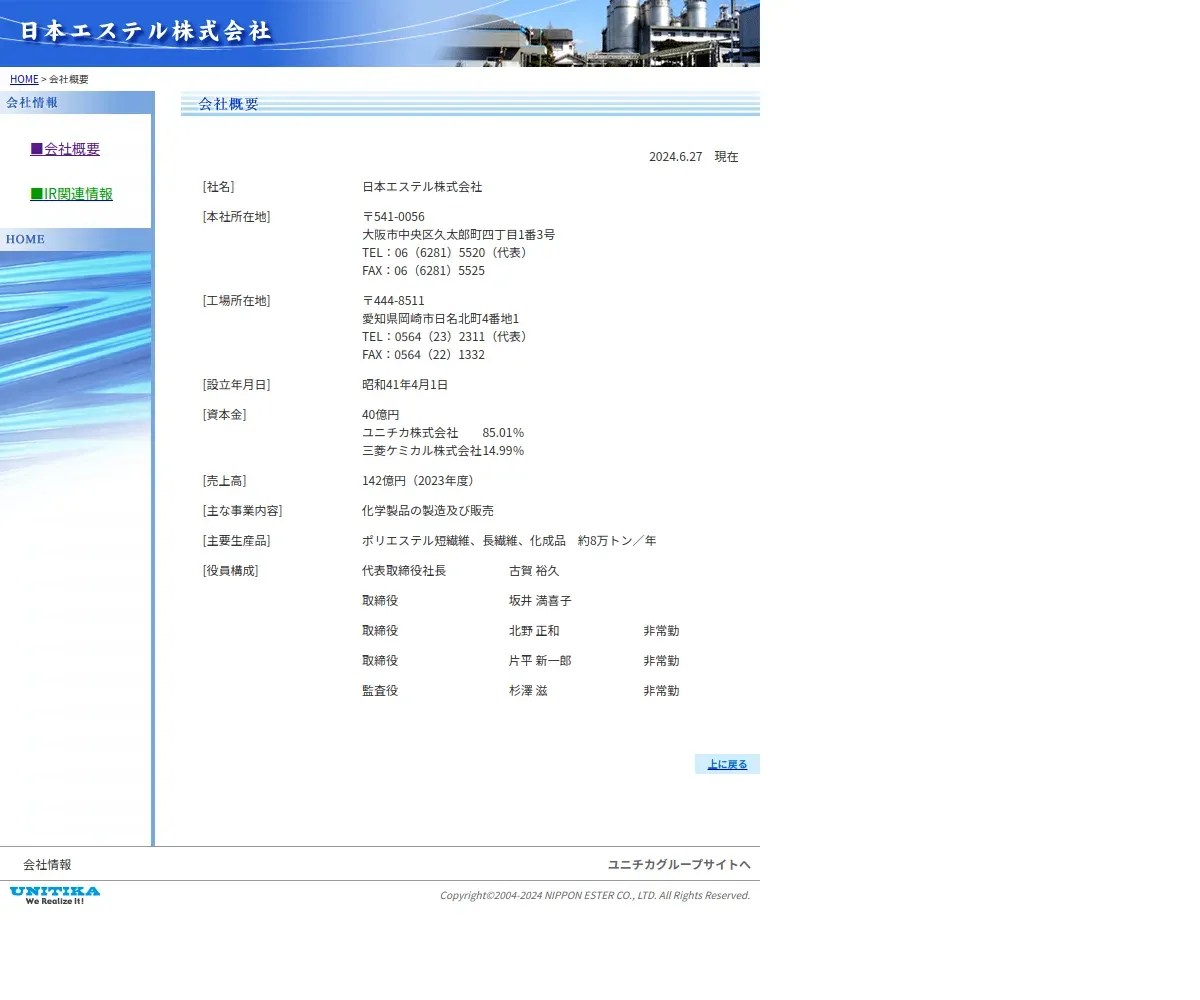Click the postal code 〒444-8511
This screenshot has height=1000, width=1200.
(393, 301)
